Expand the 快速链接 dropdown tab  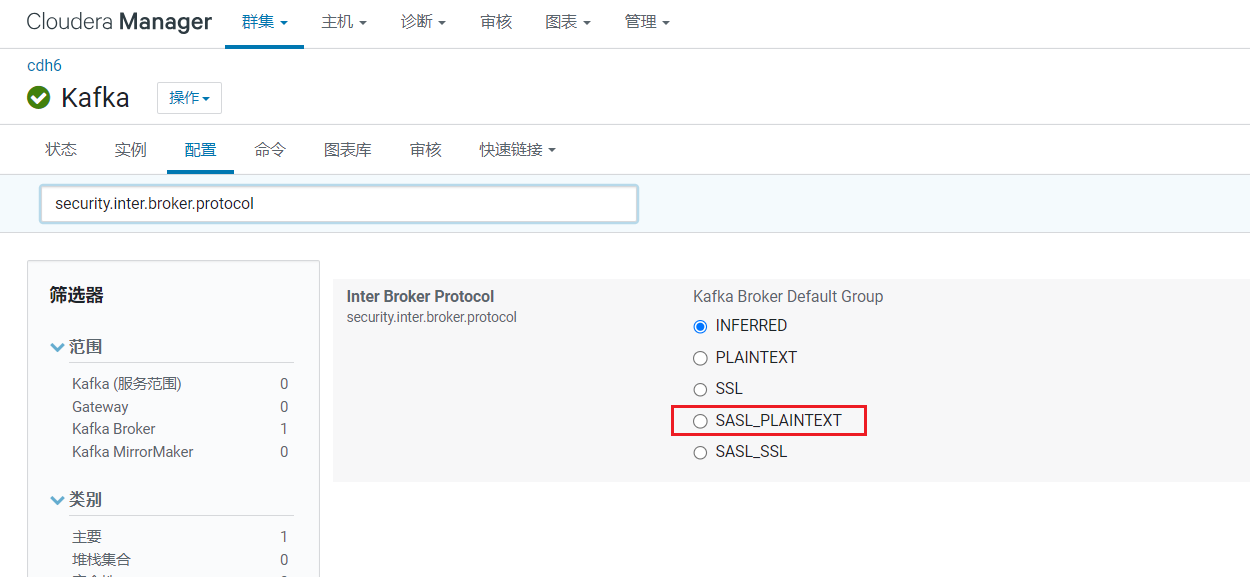pos(517,150)
